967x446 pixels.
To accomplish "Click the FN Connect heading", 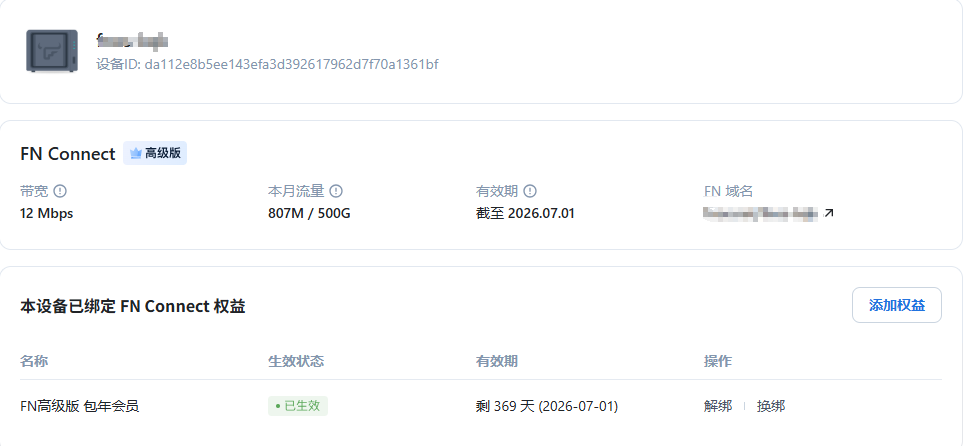I will pyautogui.click(x=68, y=154).
